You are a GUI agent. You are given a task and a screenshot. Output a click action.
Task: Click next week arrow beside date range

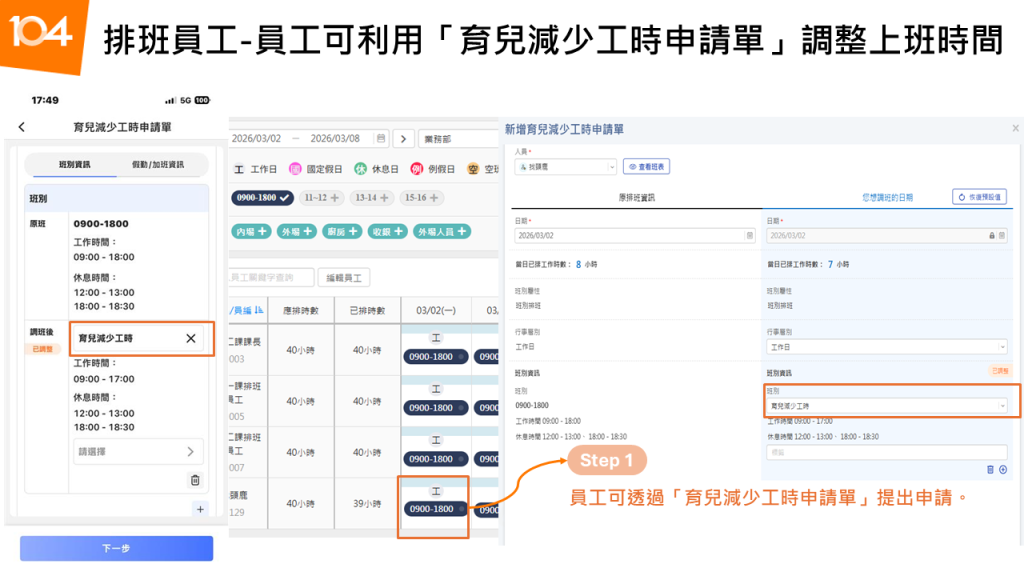tap(403, 139)
